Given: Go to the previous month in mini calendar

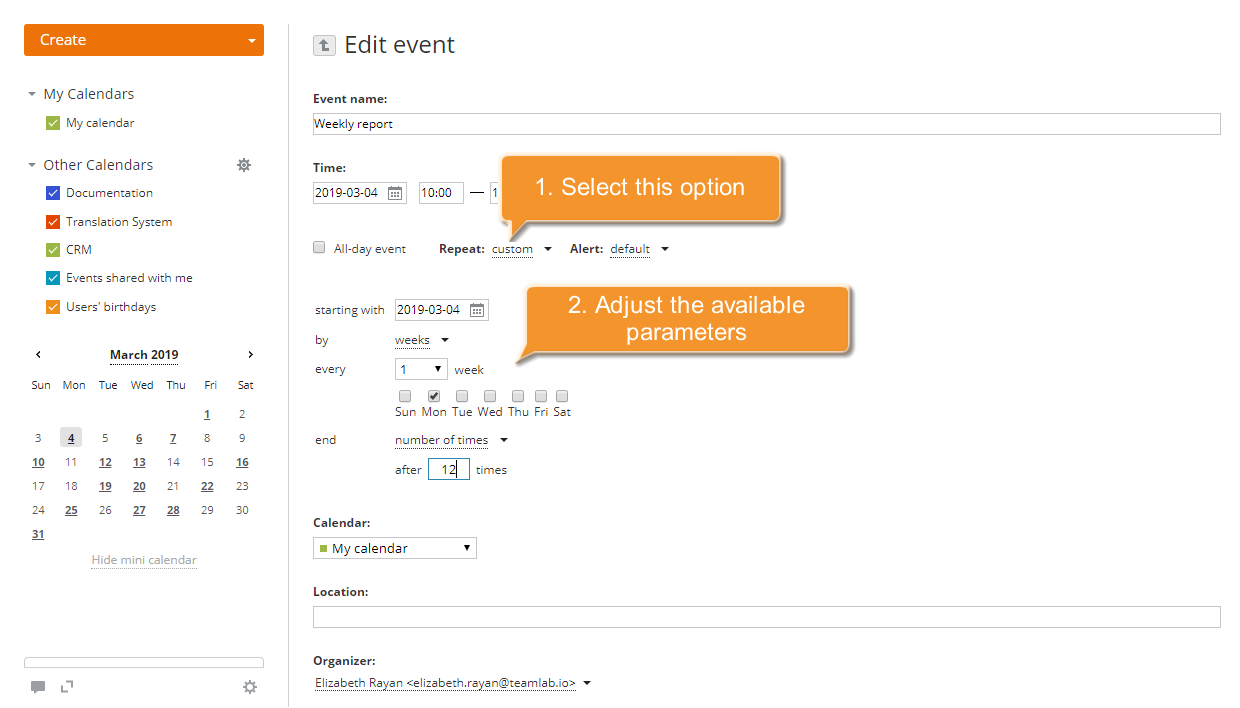Looking at the screenshot, I should click(38, 354).
